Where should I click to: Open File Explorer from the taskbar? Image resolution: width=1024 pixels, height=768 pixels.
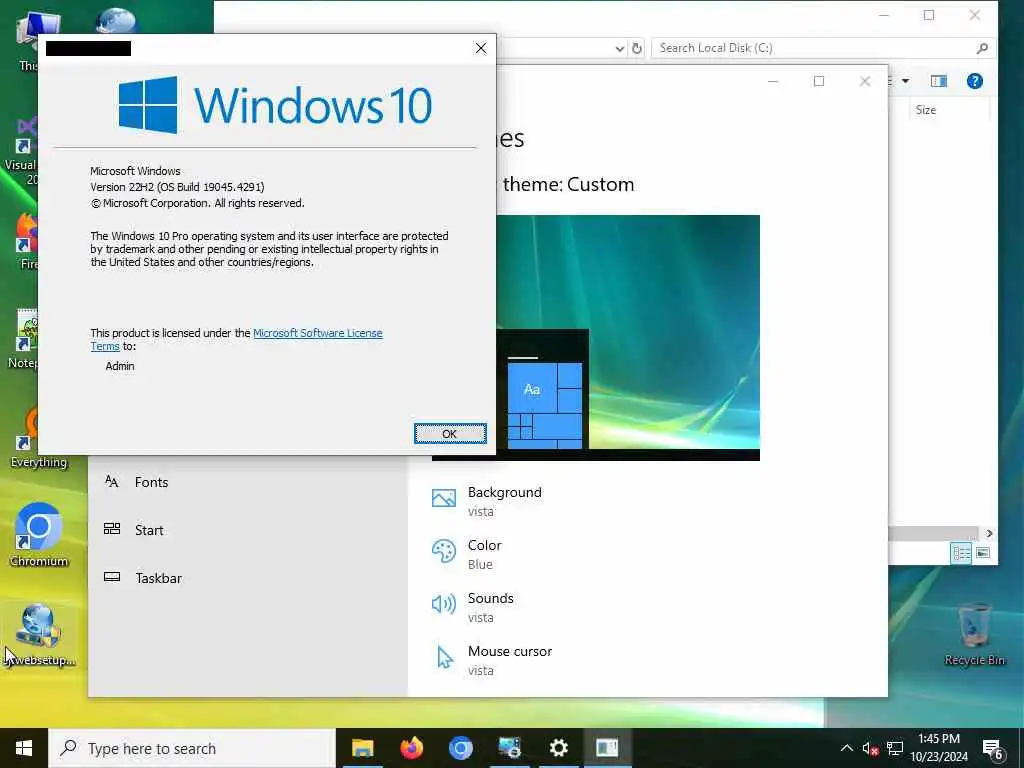pos(362,748)
